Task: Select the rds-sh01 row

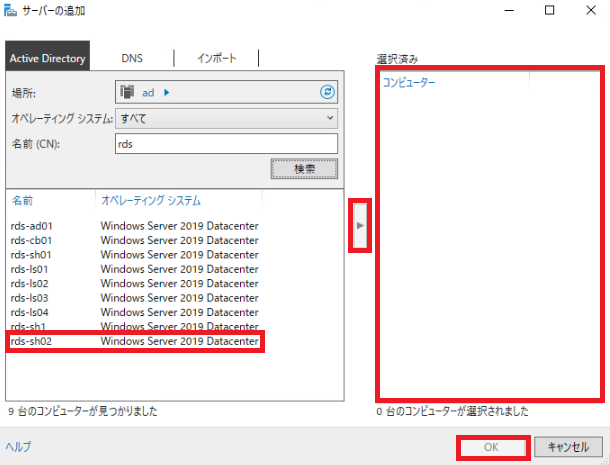Action: 135,255
